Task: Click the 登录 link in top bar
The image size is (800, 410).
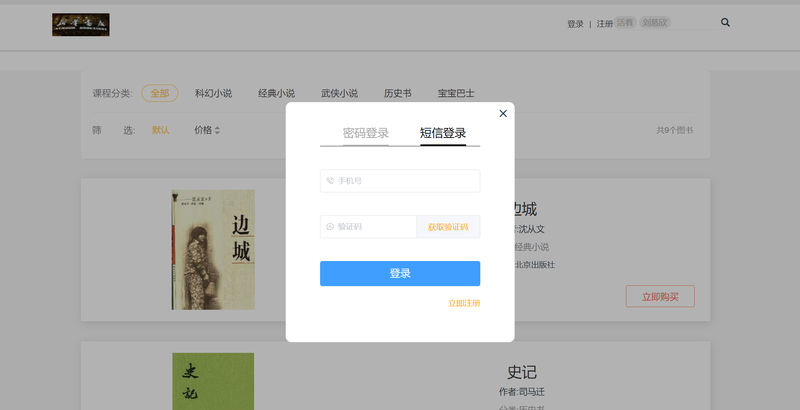Action: coord(575,24)
